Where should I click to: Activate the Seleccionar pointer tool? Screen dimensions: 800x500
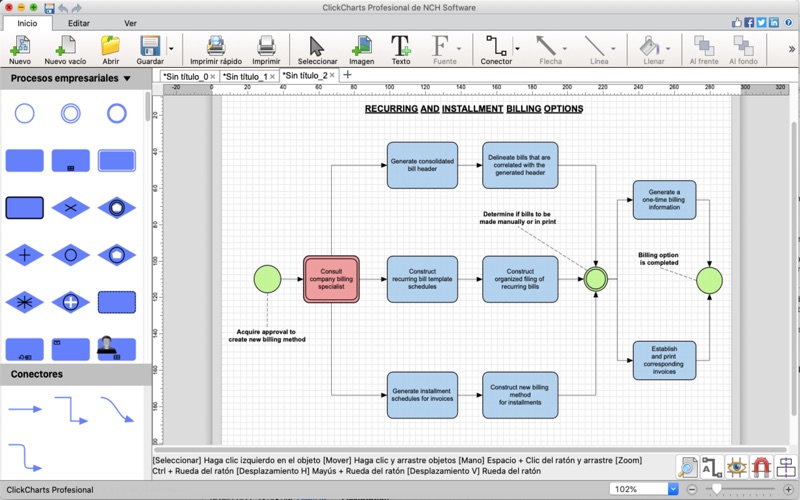pyautogui.click(x=317, y=49)
